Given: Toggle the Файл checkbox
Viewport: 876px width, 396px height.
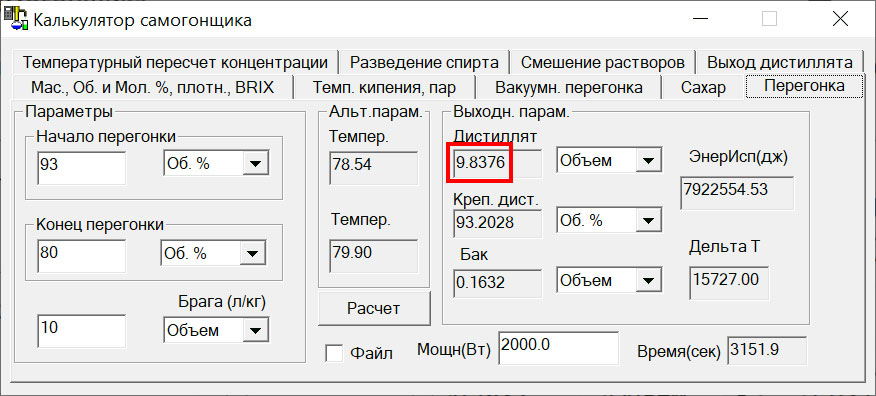Looking at the screenshot, I should (x=334, y=353).
